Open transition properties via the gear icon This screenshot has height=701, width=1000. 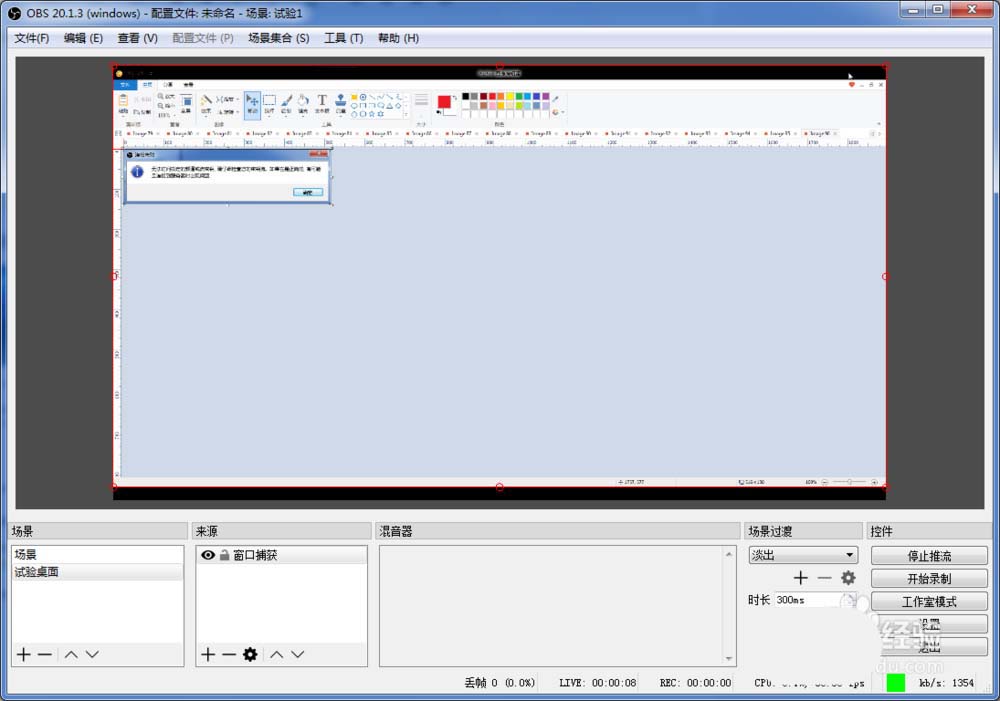[848, 578]
